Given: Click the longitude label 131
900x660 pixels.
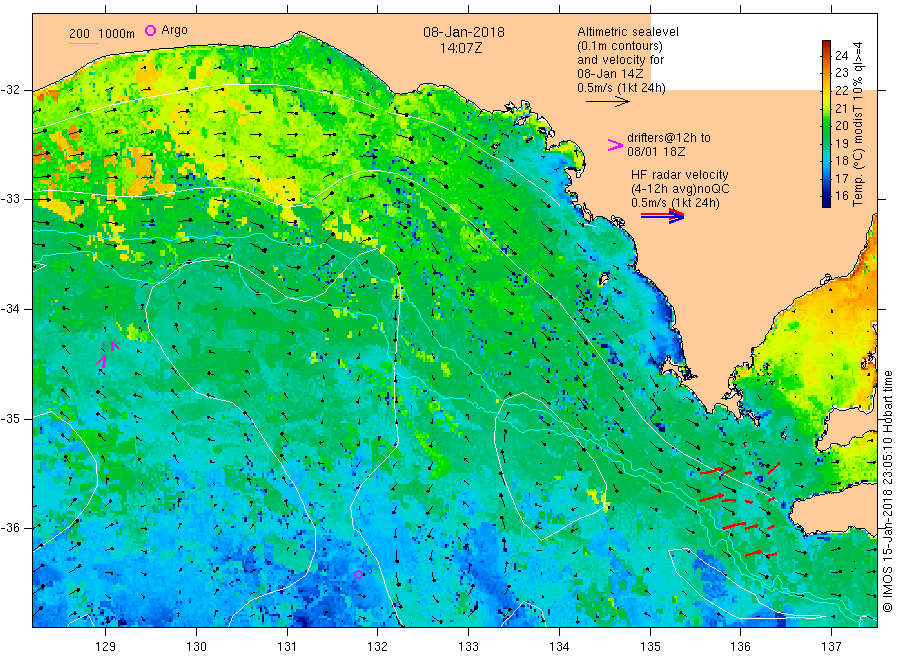Looking at the screenshot, I should (287, 647).
